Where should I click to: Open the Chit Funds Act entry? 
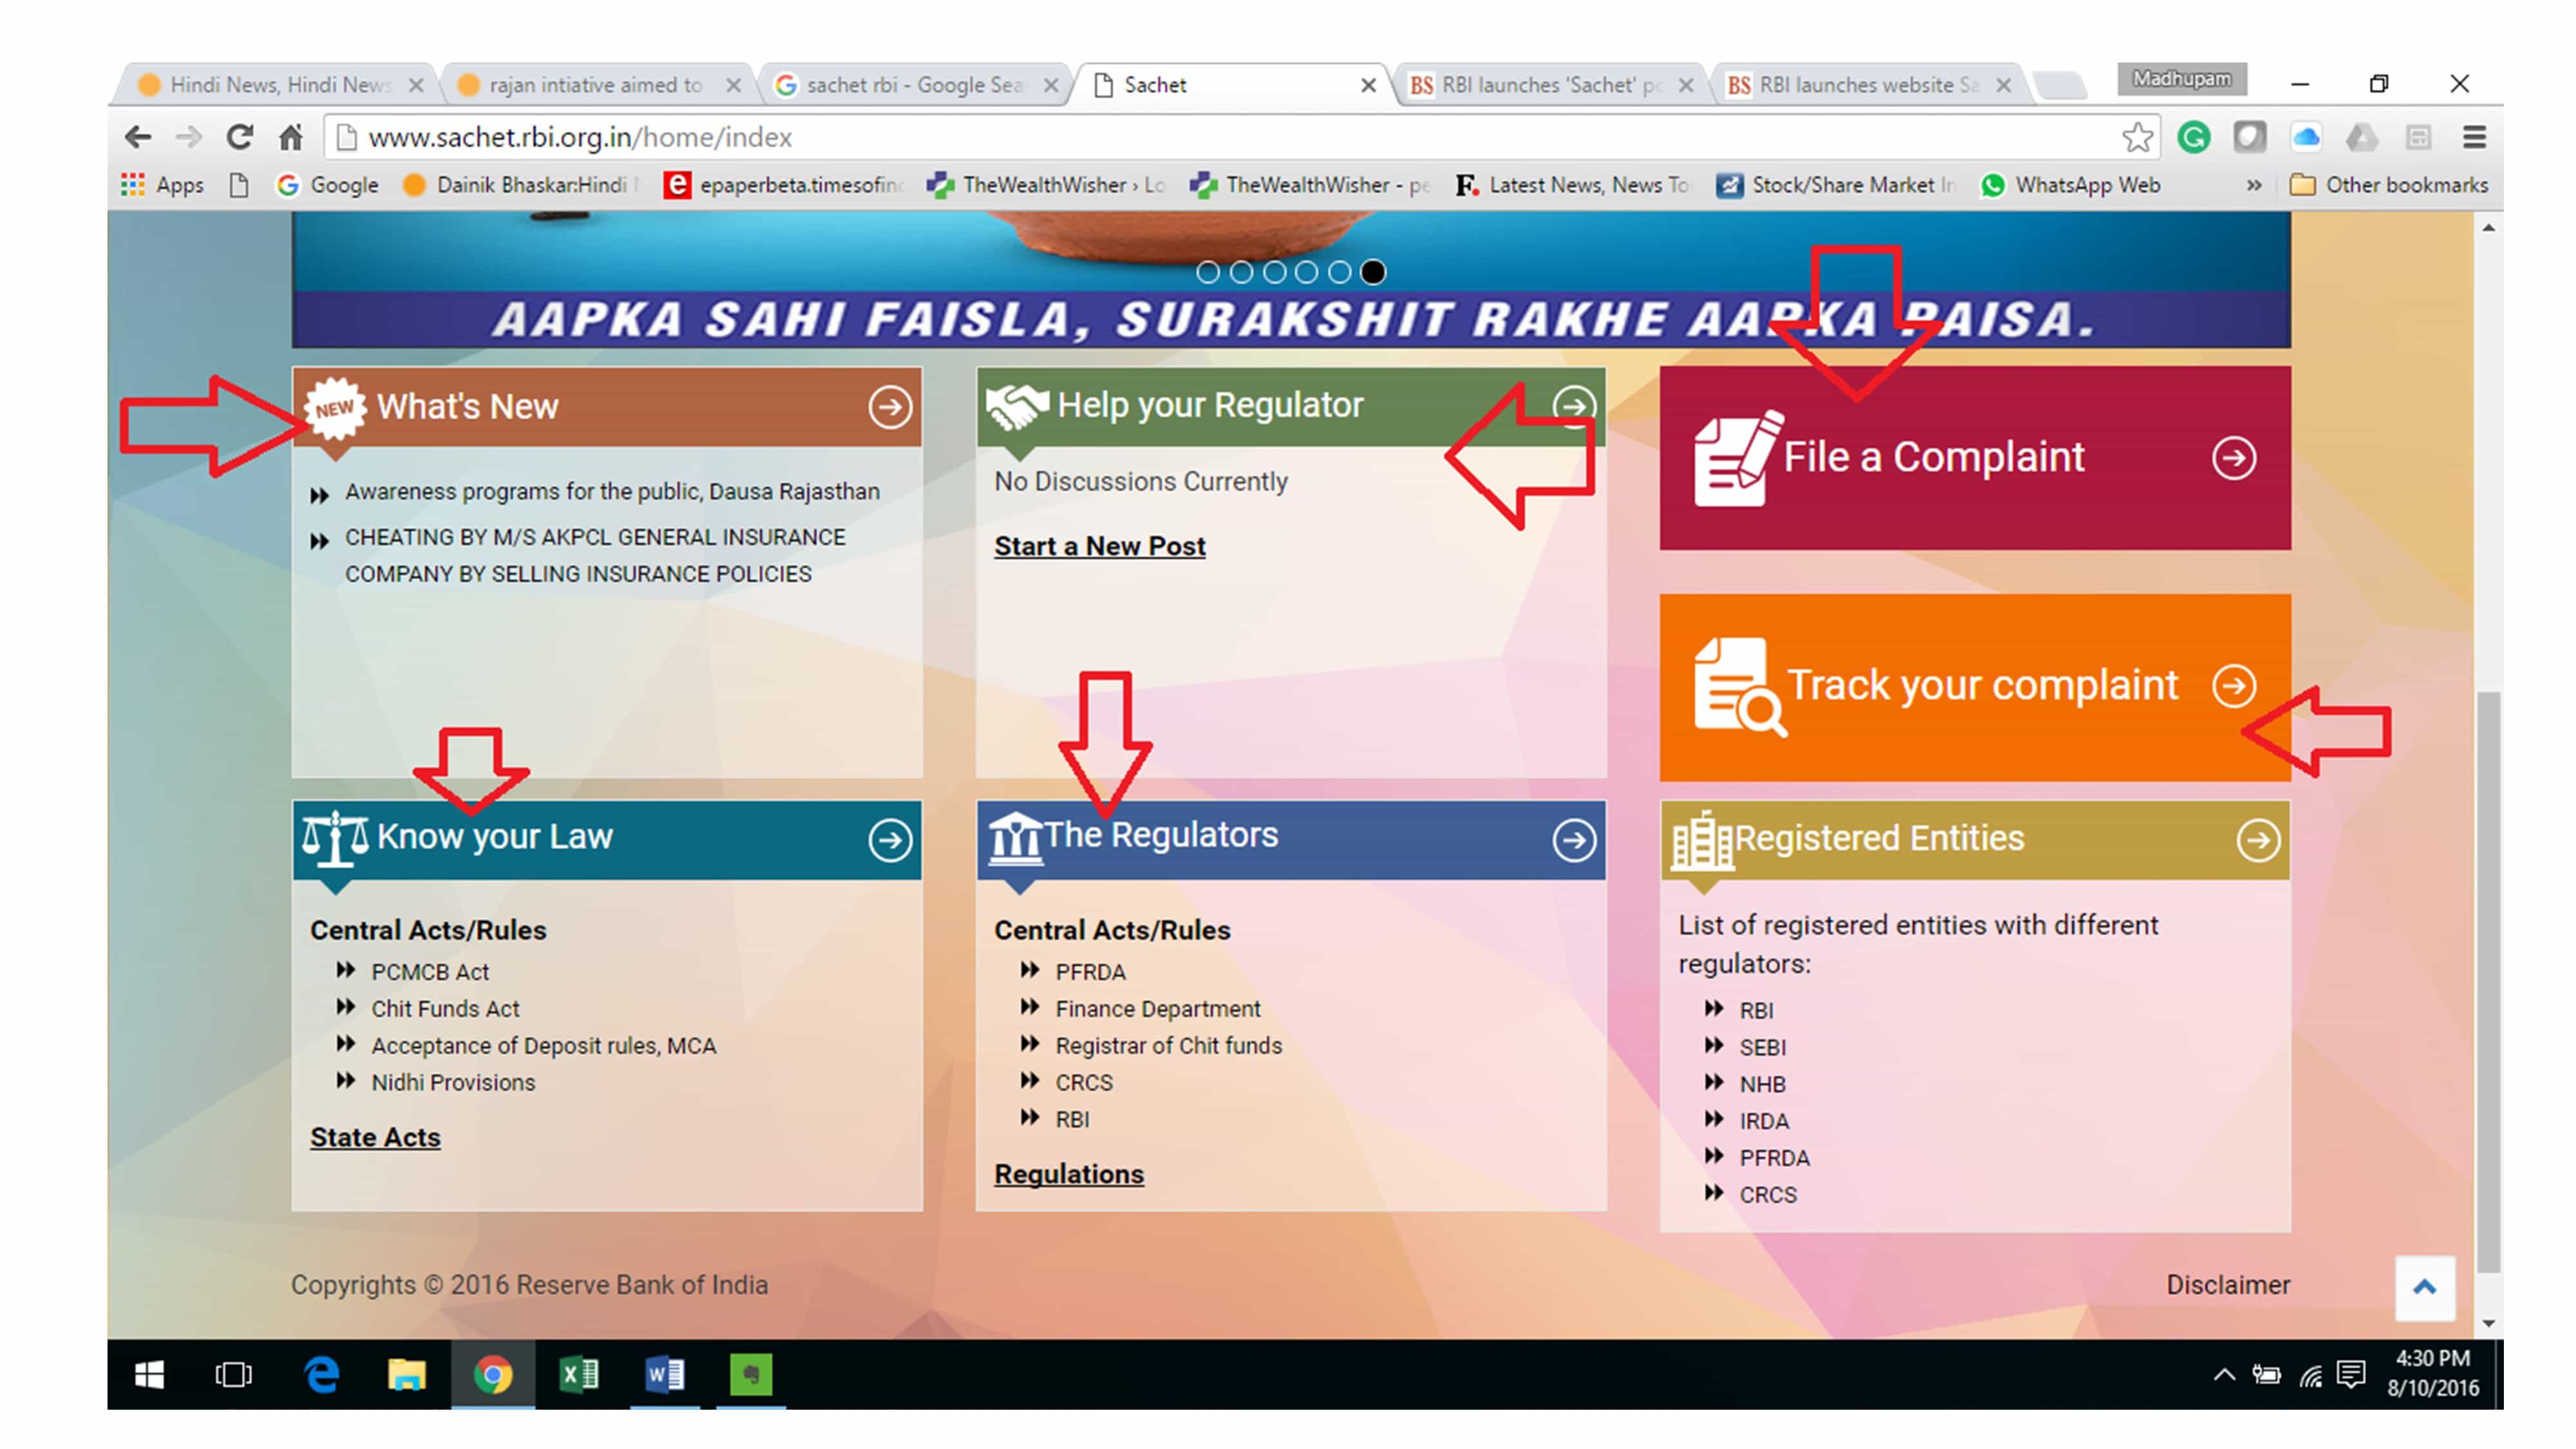[x=445, y=1009]
